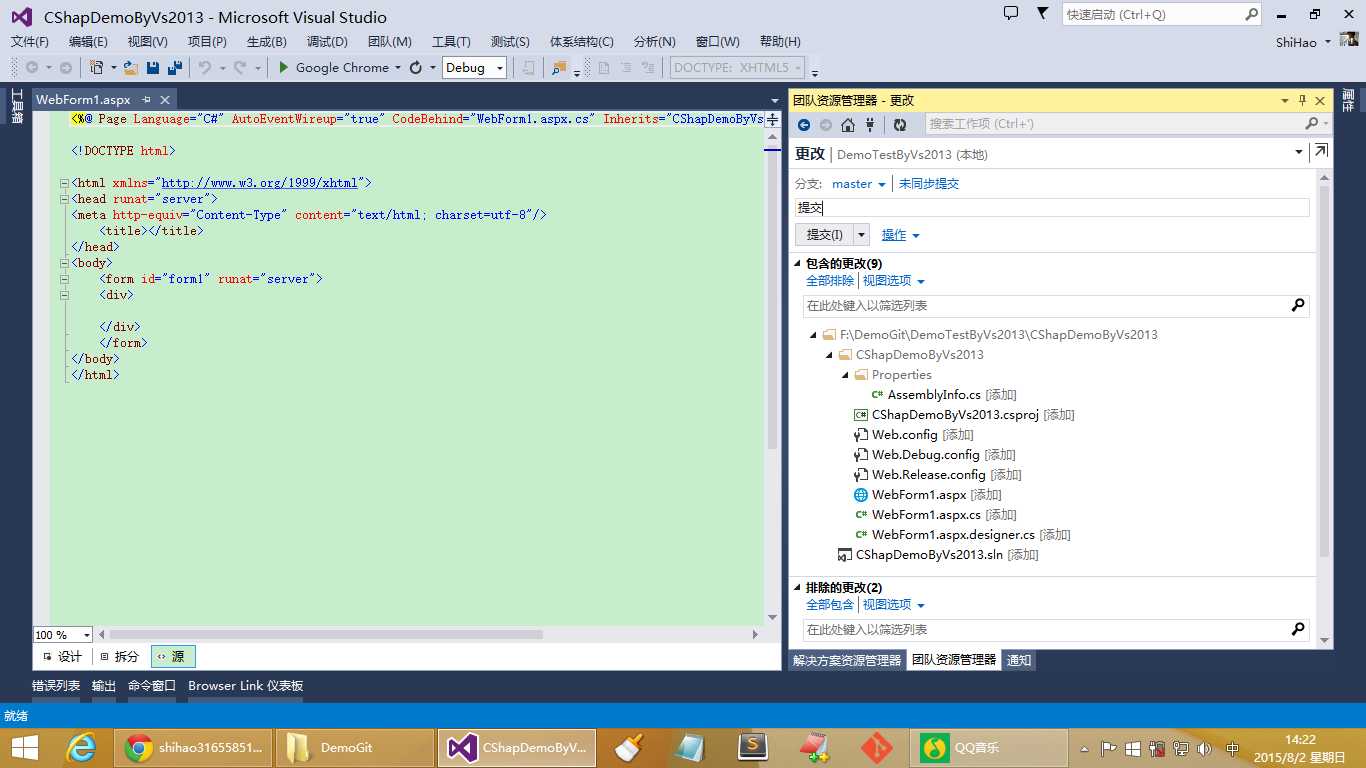Click the Home icon in Team Explorer
Image resolution: width=1366 pixels, height=768 pixels.
click(848, 125)
